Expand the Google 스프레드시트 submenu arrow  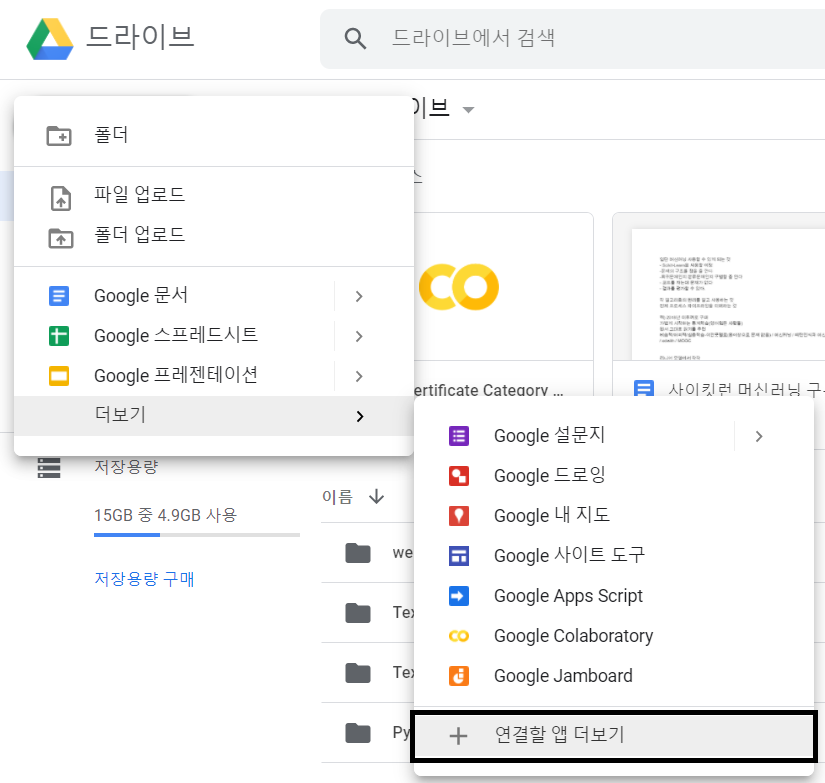coord(359,336)
